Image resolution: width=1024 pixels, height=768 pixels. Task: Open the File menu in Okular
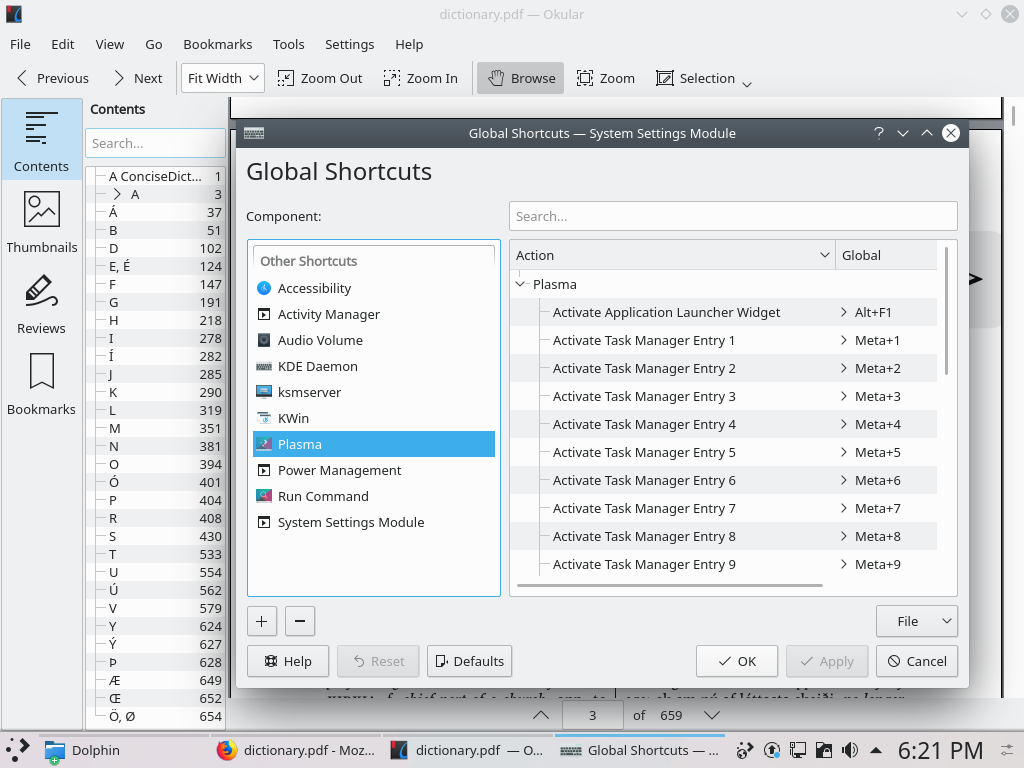pos(20,44)
